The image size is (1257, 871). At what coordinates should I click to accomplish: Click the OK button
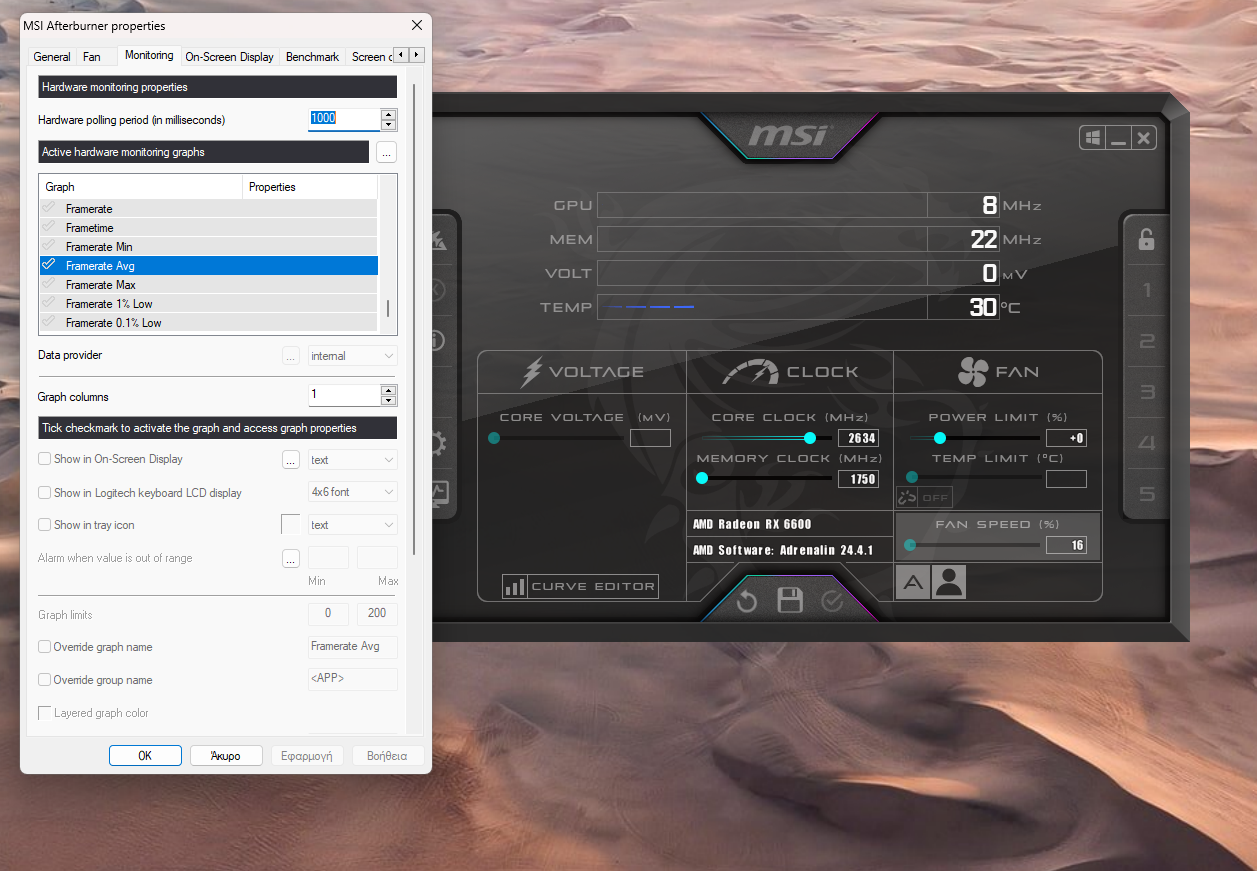(x=145, y=756)
